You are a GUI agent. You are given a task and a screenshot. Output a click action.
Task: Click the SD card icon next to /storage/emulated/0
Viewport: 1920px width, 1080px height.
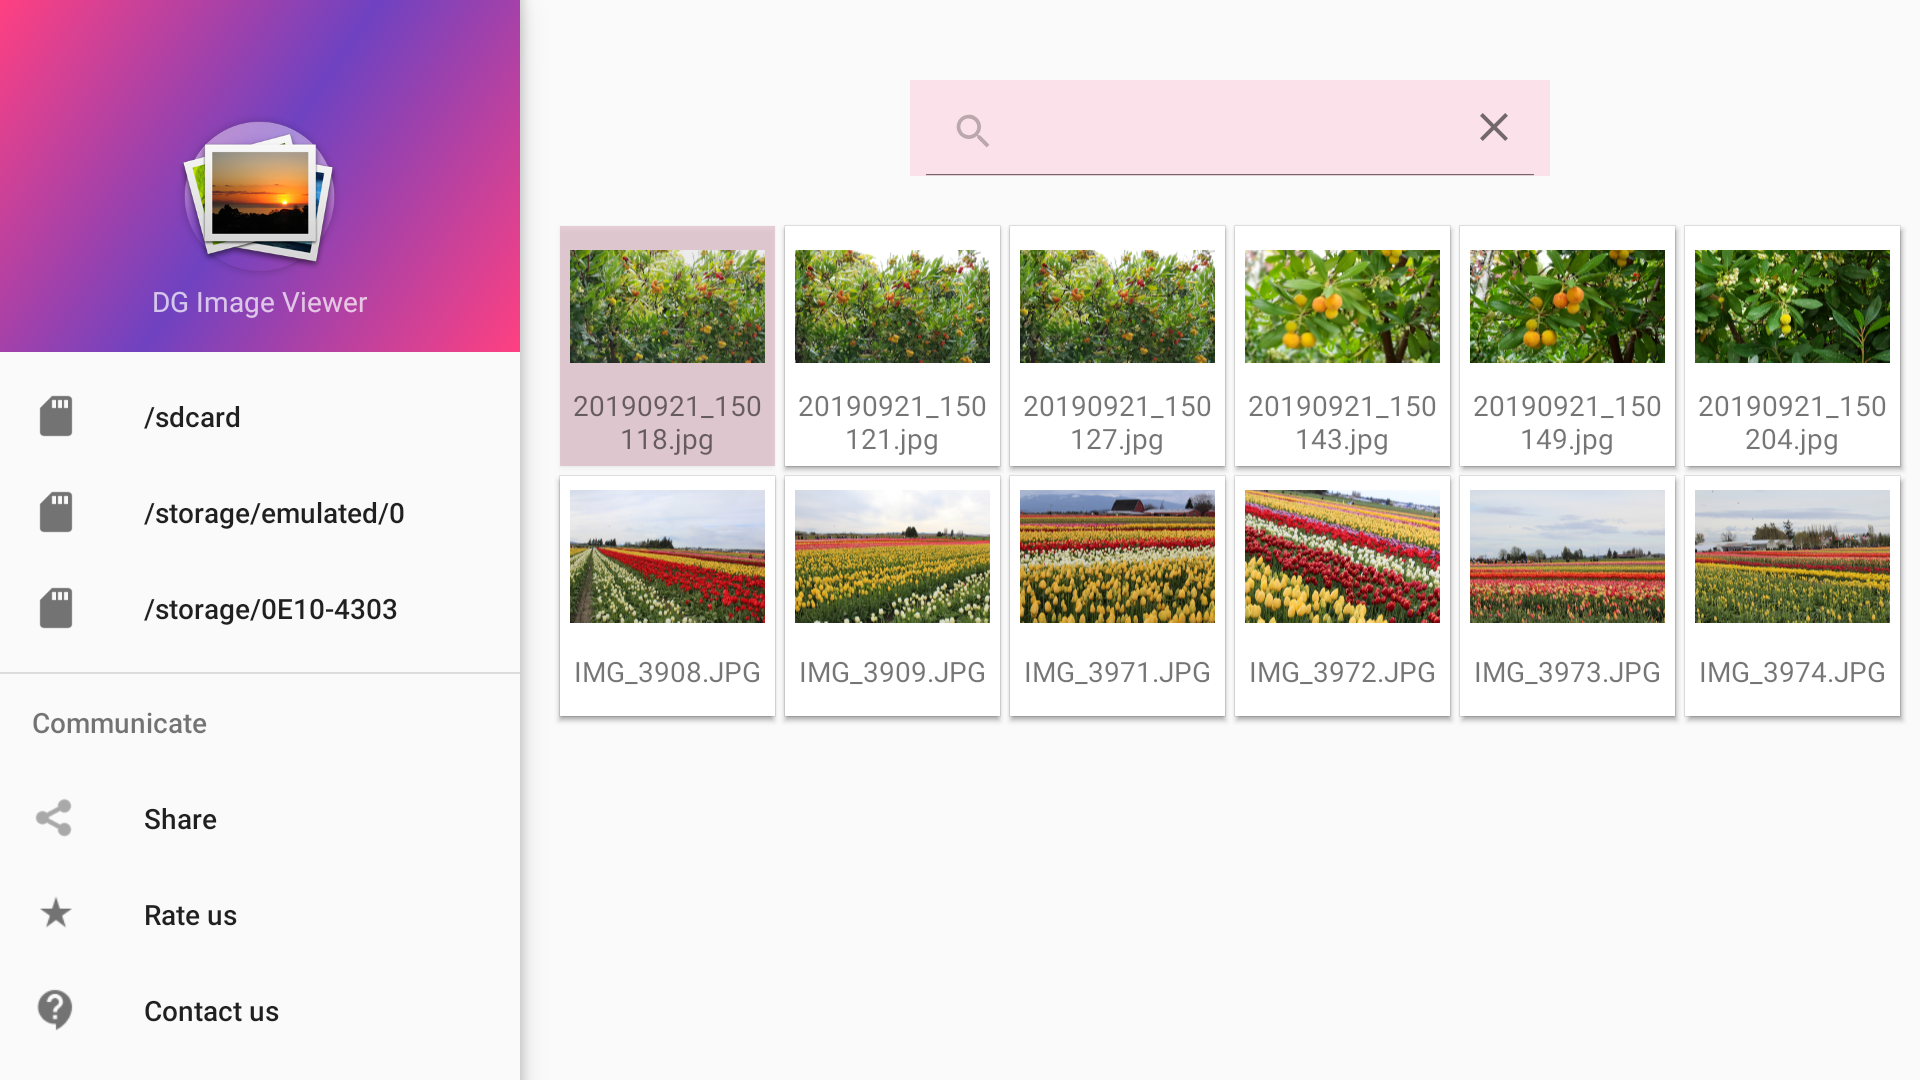(x=56, y=512)
